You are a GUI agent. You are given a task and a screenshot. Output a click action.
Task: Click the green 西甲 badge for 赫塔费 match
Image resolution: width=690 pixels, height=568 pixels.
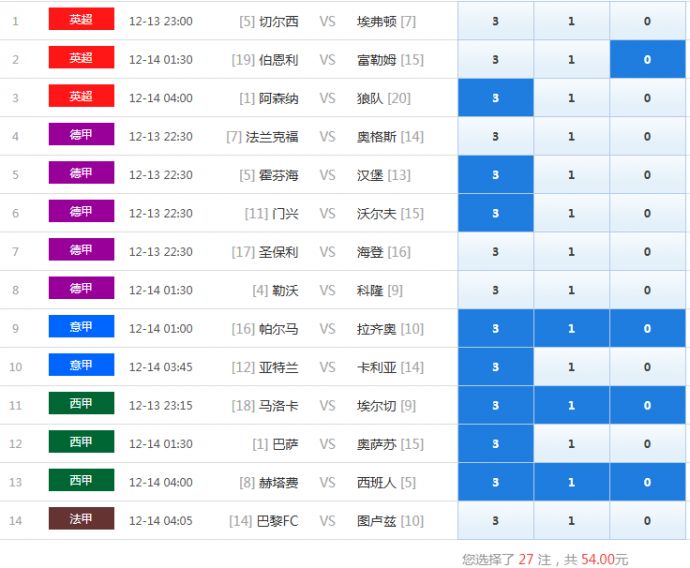pos(81,481)
